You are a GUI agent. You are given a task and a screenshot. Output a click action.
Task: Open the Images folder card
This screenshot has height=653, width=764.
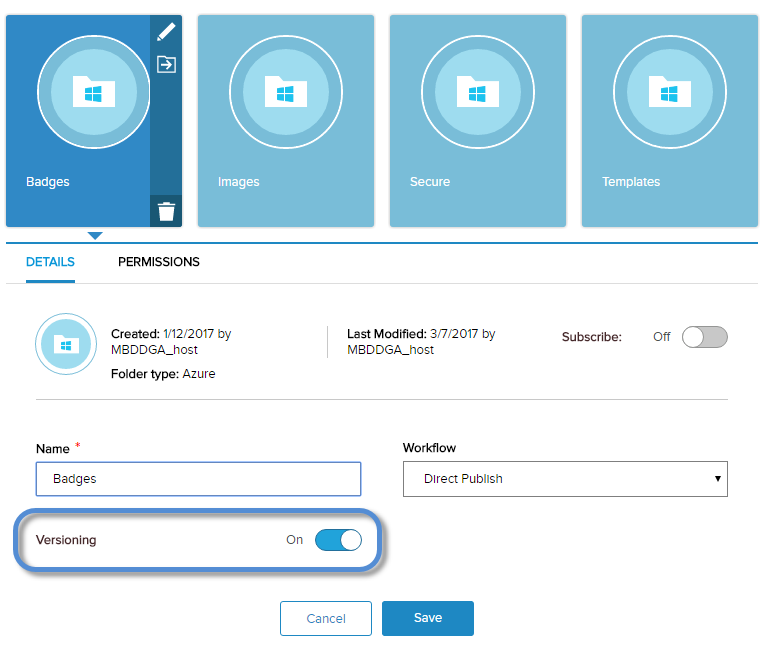(286, 121)
